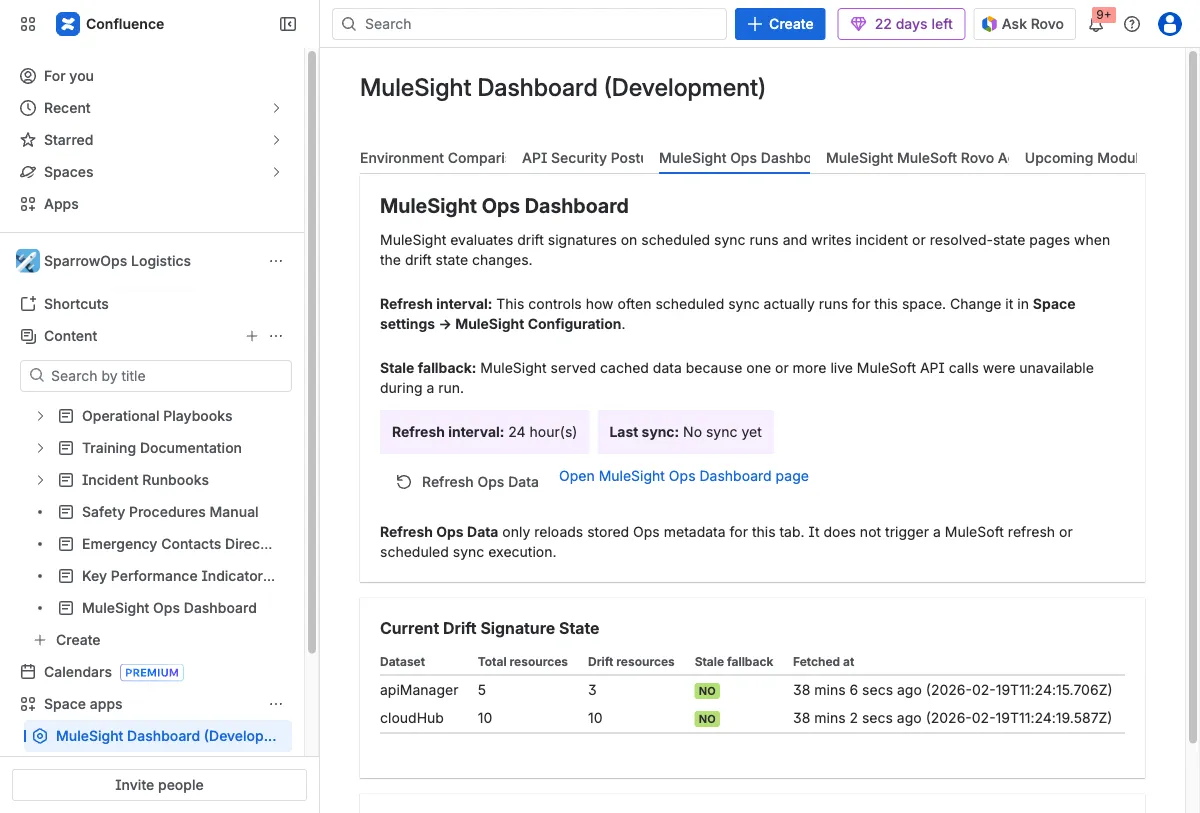Expand the Incident Runbooks page tree
Screen dimensions: 1200x813
(40, 480)
